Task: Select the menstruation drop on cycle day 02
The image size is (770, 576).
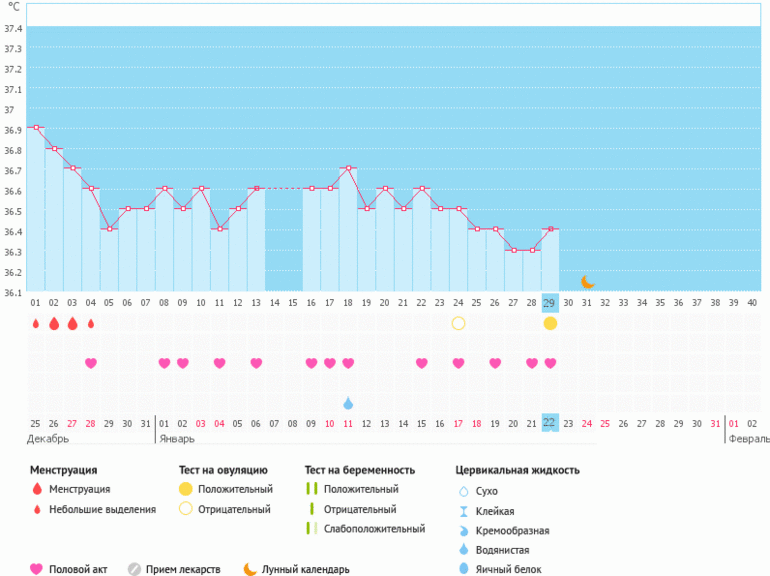Action: 54,323
